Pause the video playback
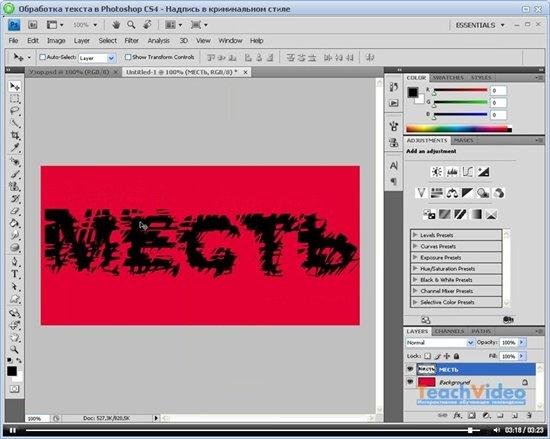The height and width of the screenshot is (439, 550). [12, 430]
